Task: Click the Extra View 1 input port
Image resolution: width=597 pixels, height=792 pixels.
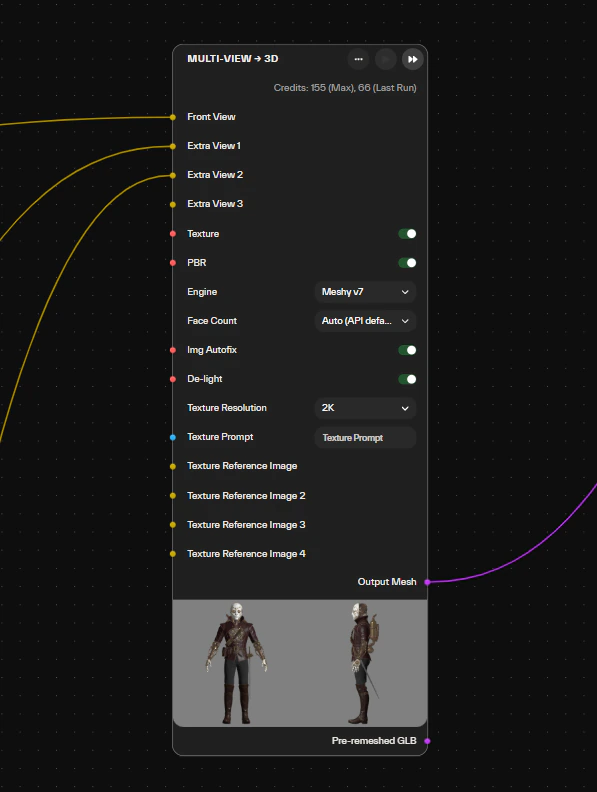Action: 173,146
